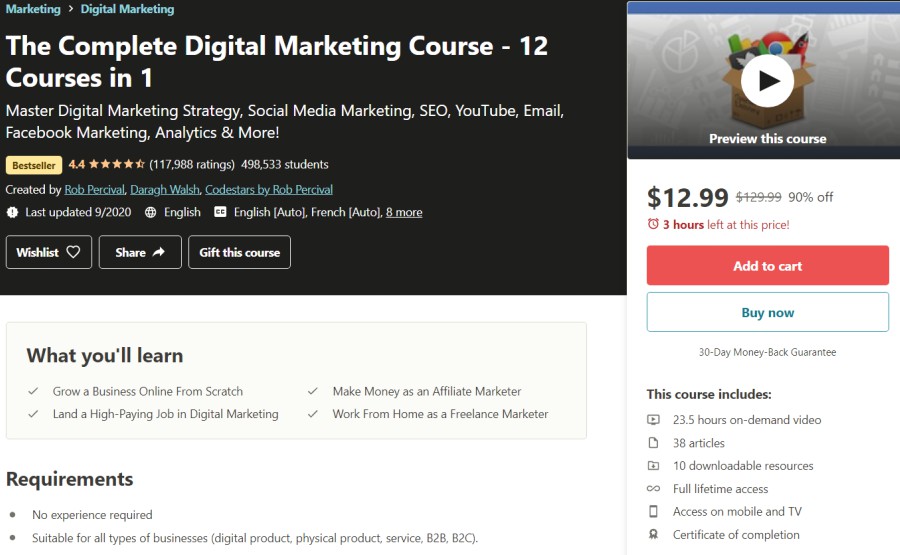Click 38 articles text
Viewport: 900px width, 555px height.
point(699,443)
